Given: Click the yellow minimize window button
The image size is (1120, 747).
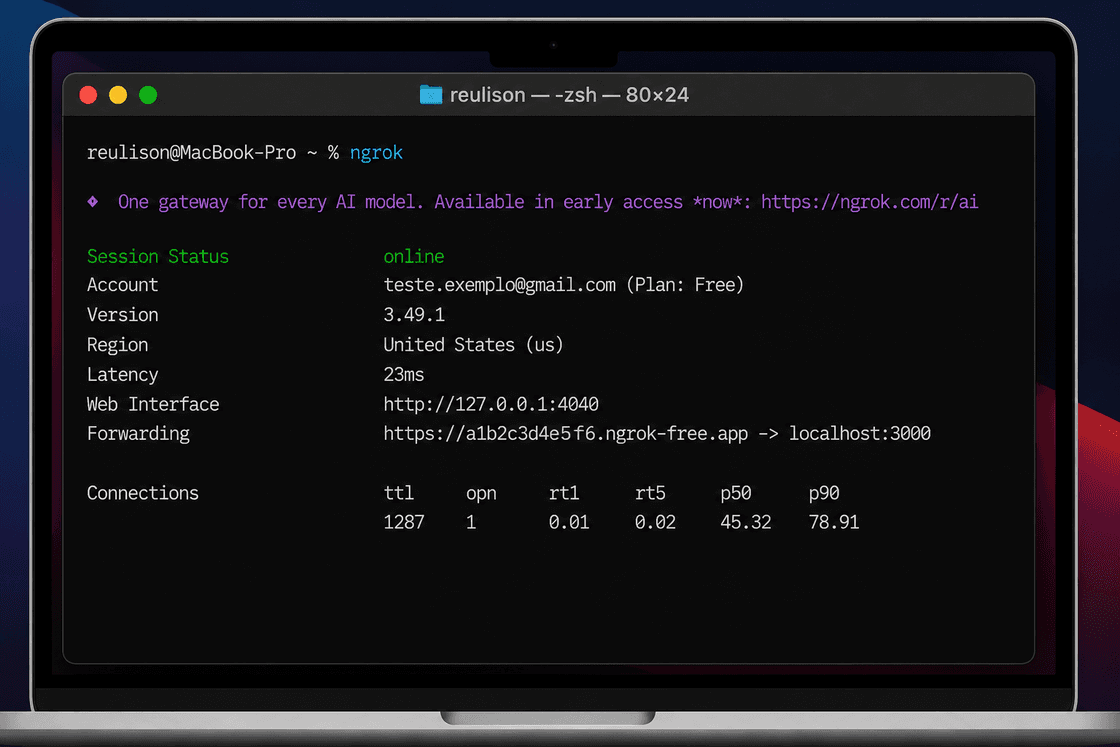Looking at the screenshot, I should tap(118, 95).
